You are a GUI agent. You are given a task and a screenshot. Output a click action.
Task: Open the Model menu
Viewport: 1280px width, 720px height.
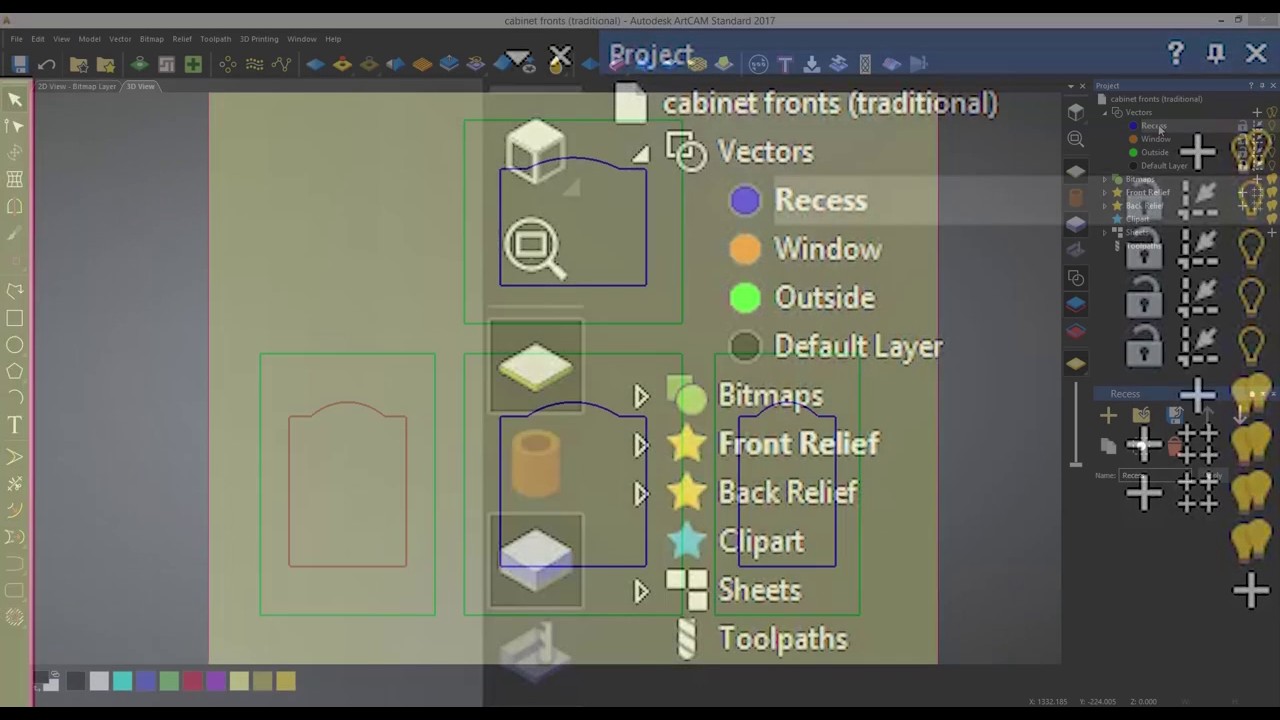89,39
